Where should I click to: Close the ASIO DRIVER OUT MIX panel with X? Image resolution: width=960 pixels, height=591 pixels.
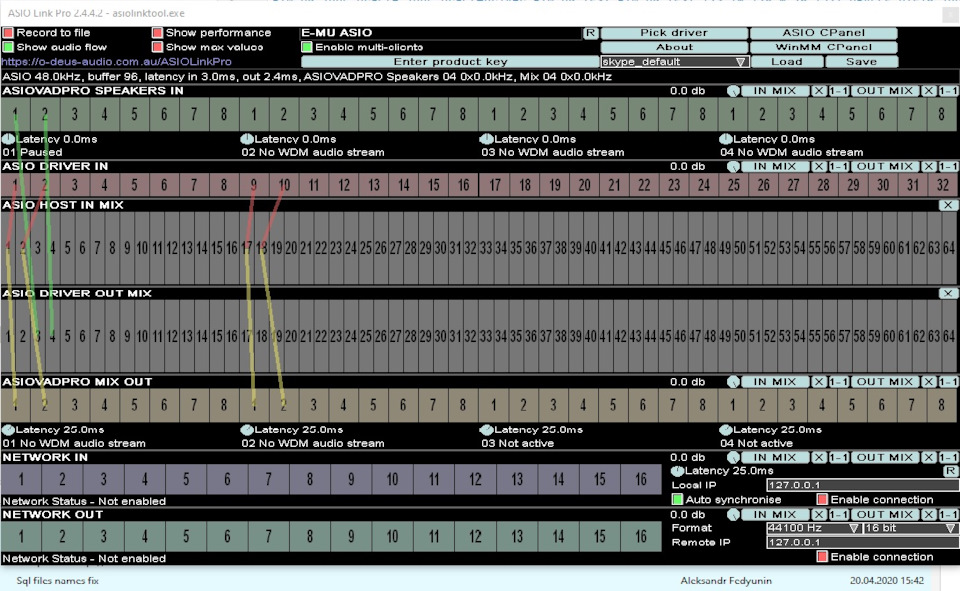click(x=948, y=293)
